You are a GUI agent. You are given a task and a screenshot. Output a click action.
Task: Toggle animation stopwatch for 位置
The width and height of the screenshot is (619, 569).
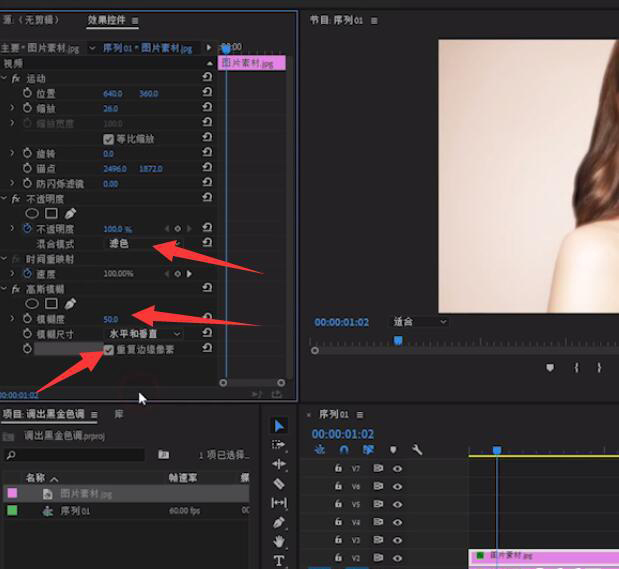[x=27, y=93]
